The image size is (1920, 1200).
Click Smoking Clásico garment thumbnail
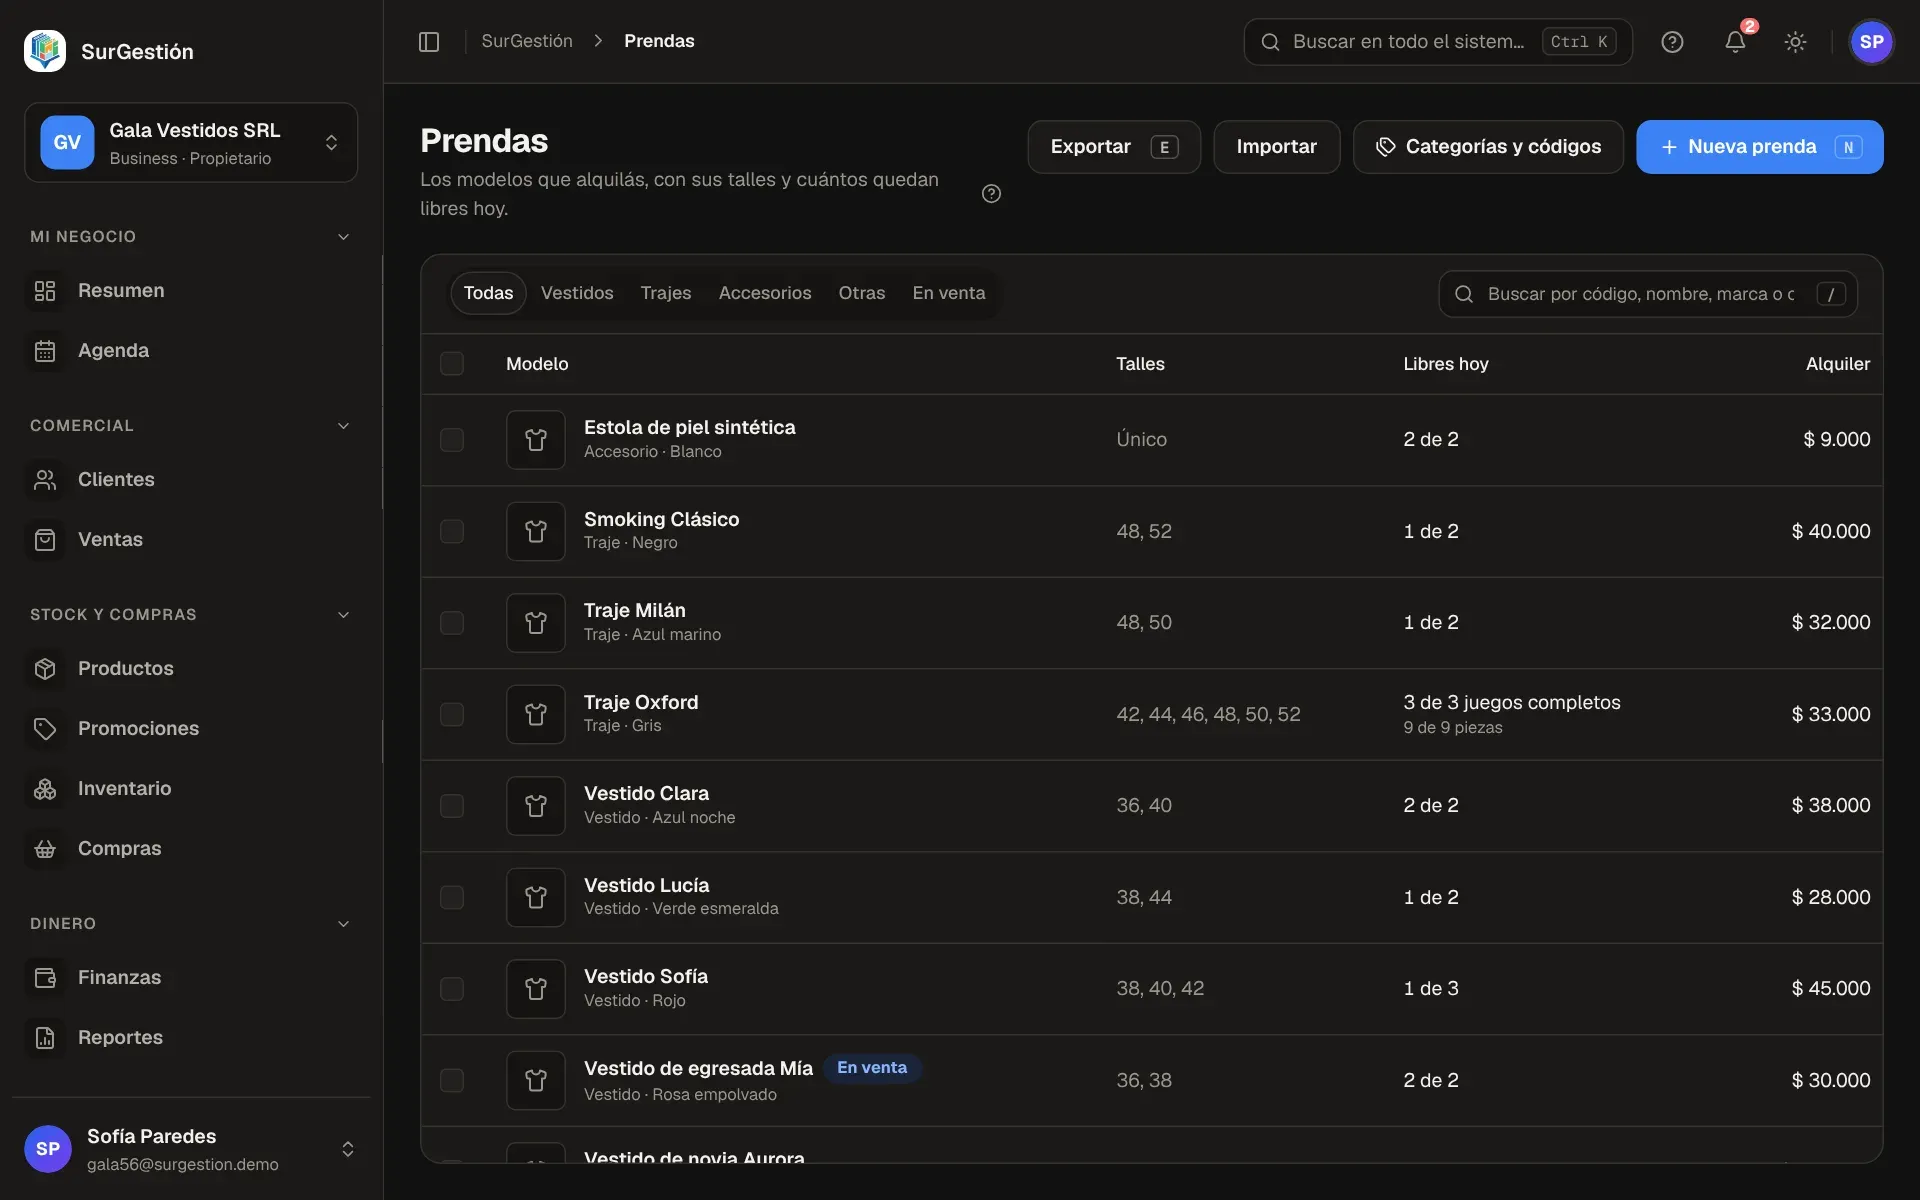tap(536, 531)
